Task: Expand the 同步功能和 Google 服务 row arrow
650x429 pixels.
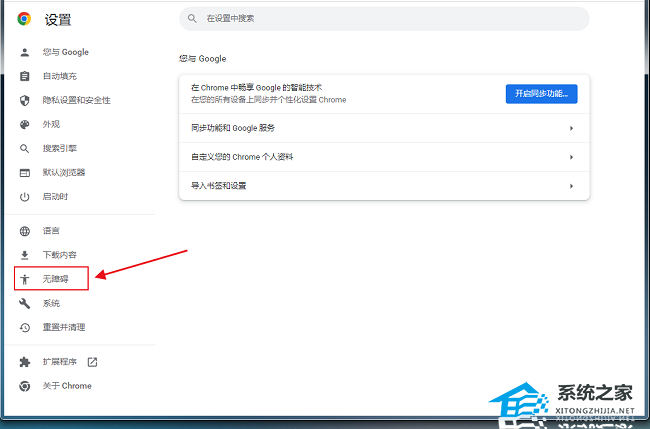Action: [x=571, y=128]
